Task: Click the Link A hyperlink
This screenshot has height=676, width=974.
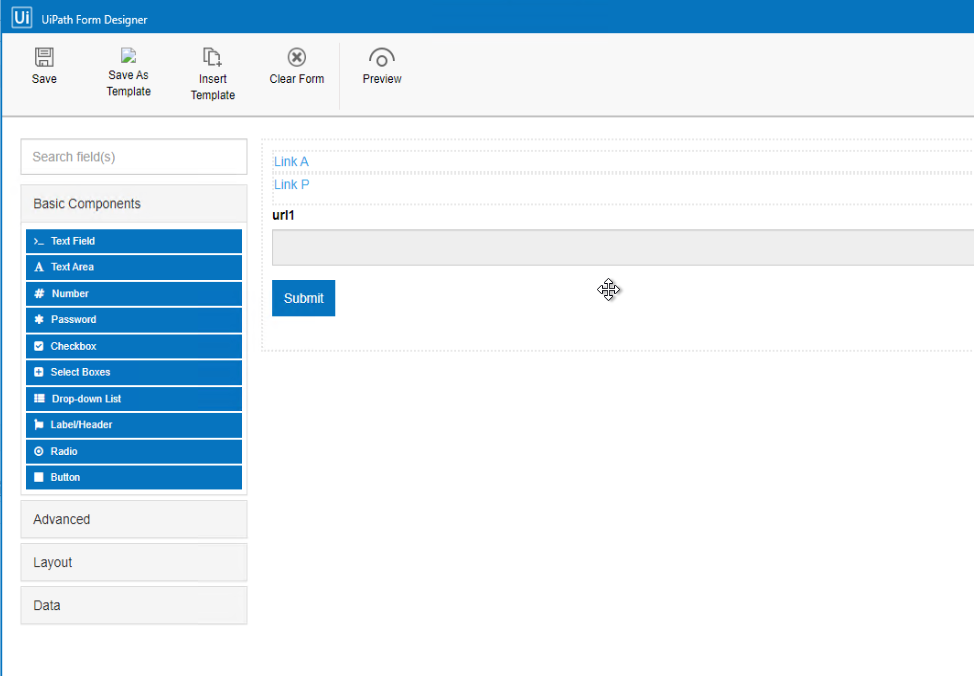Action: point(291,162)
